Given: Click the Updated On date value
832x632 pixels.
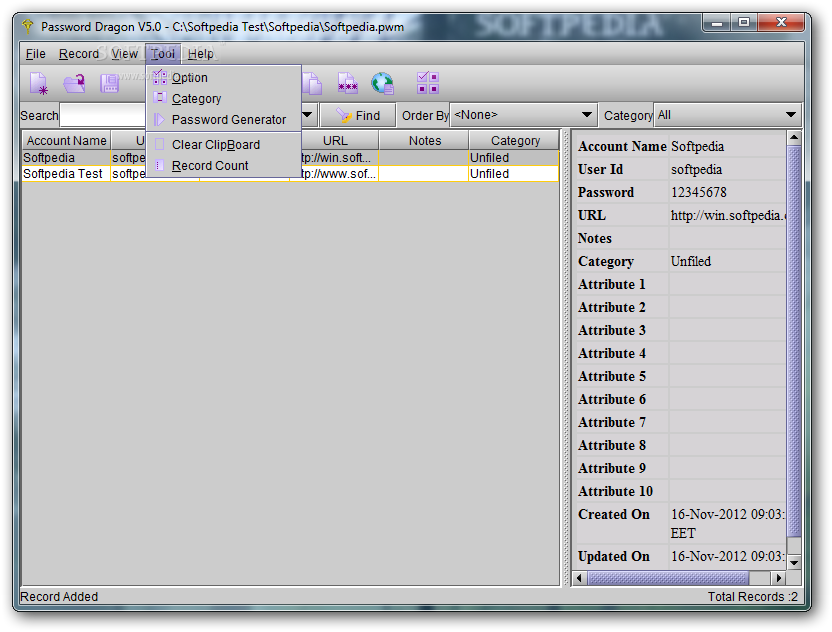Looking at the screenshot, I should 728,556.
